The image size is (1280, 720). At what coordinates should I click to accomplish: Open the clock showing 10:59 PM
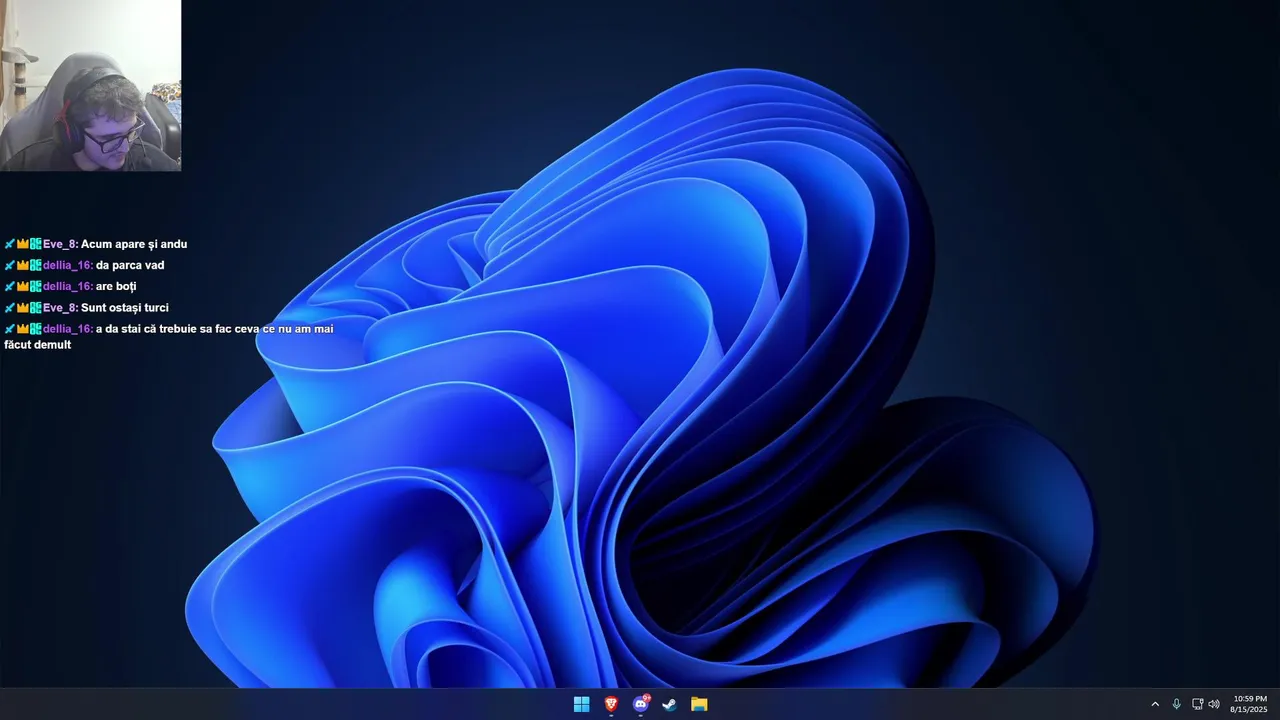click(1249, 704)
